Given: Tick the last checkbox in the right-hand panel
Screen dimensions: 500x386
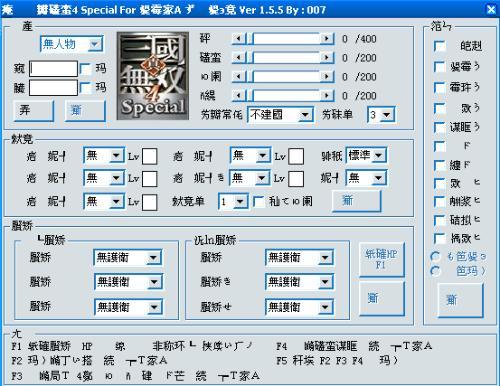Looking at the screenshot, I should 440,238.
